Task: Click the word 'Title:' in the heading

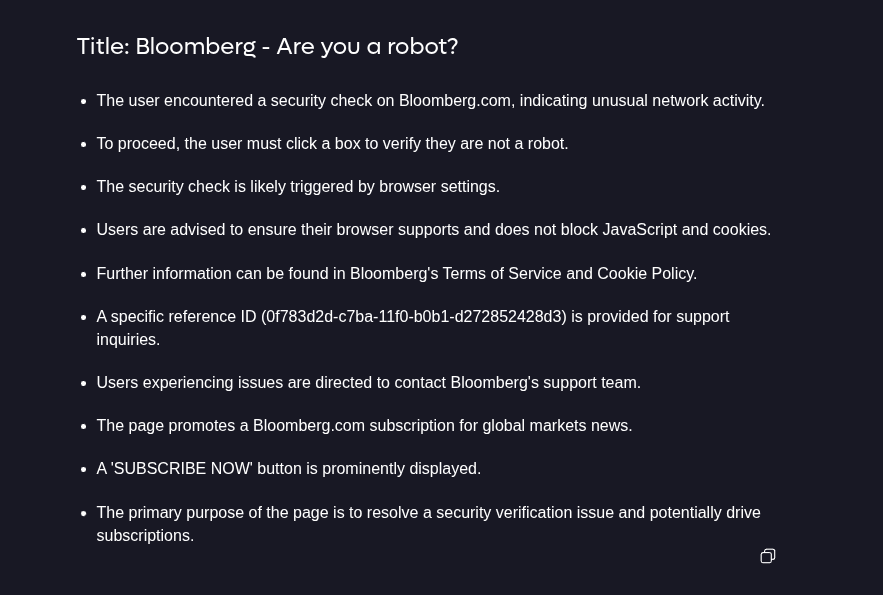Action: 103,46
